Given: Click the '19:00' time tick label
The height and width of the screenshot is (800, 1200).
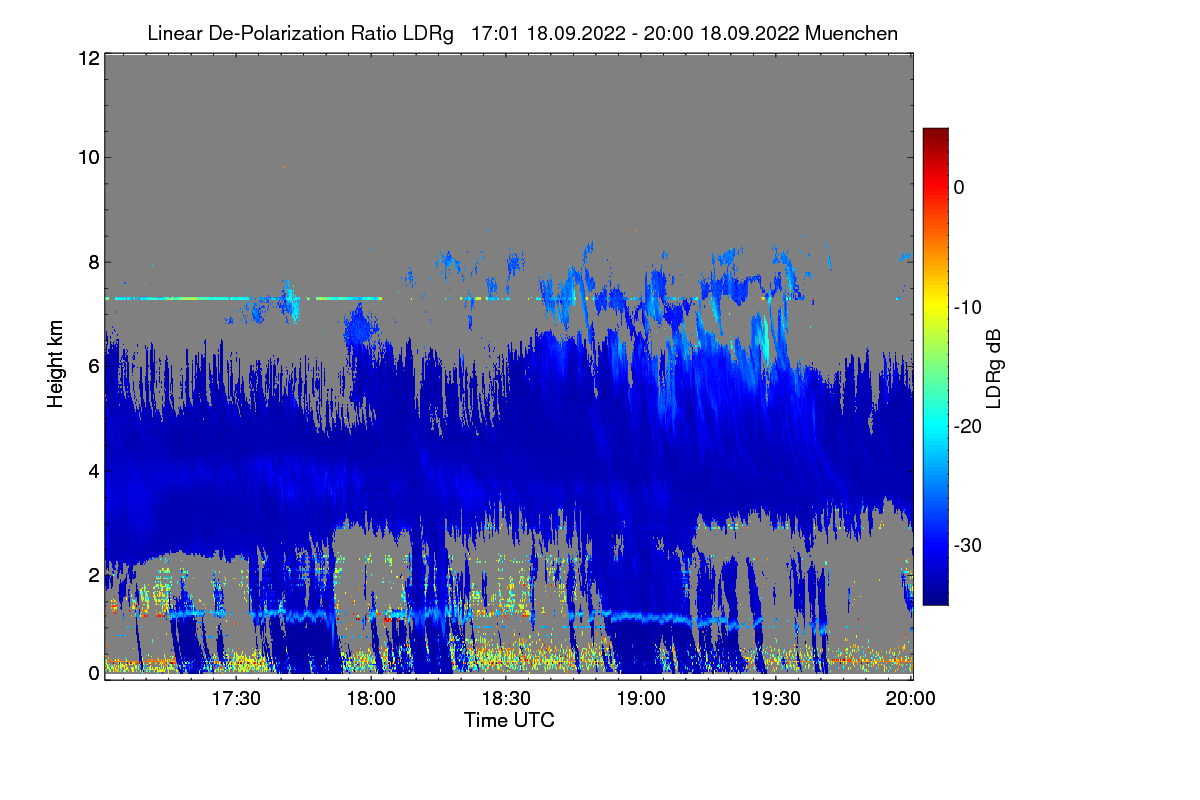Looking at the screenshot, I should [x=642, y=699].
